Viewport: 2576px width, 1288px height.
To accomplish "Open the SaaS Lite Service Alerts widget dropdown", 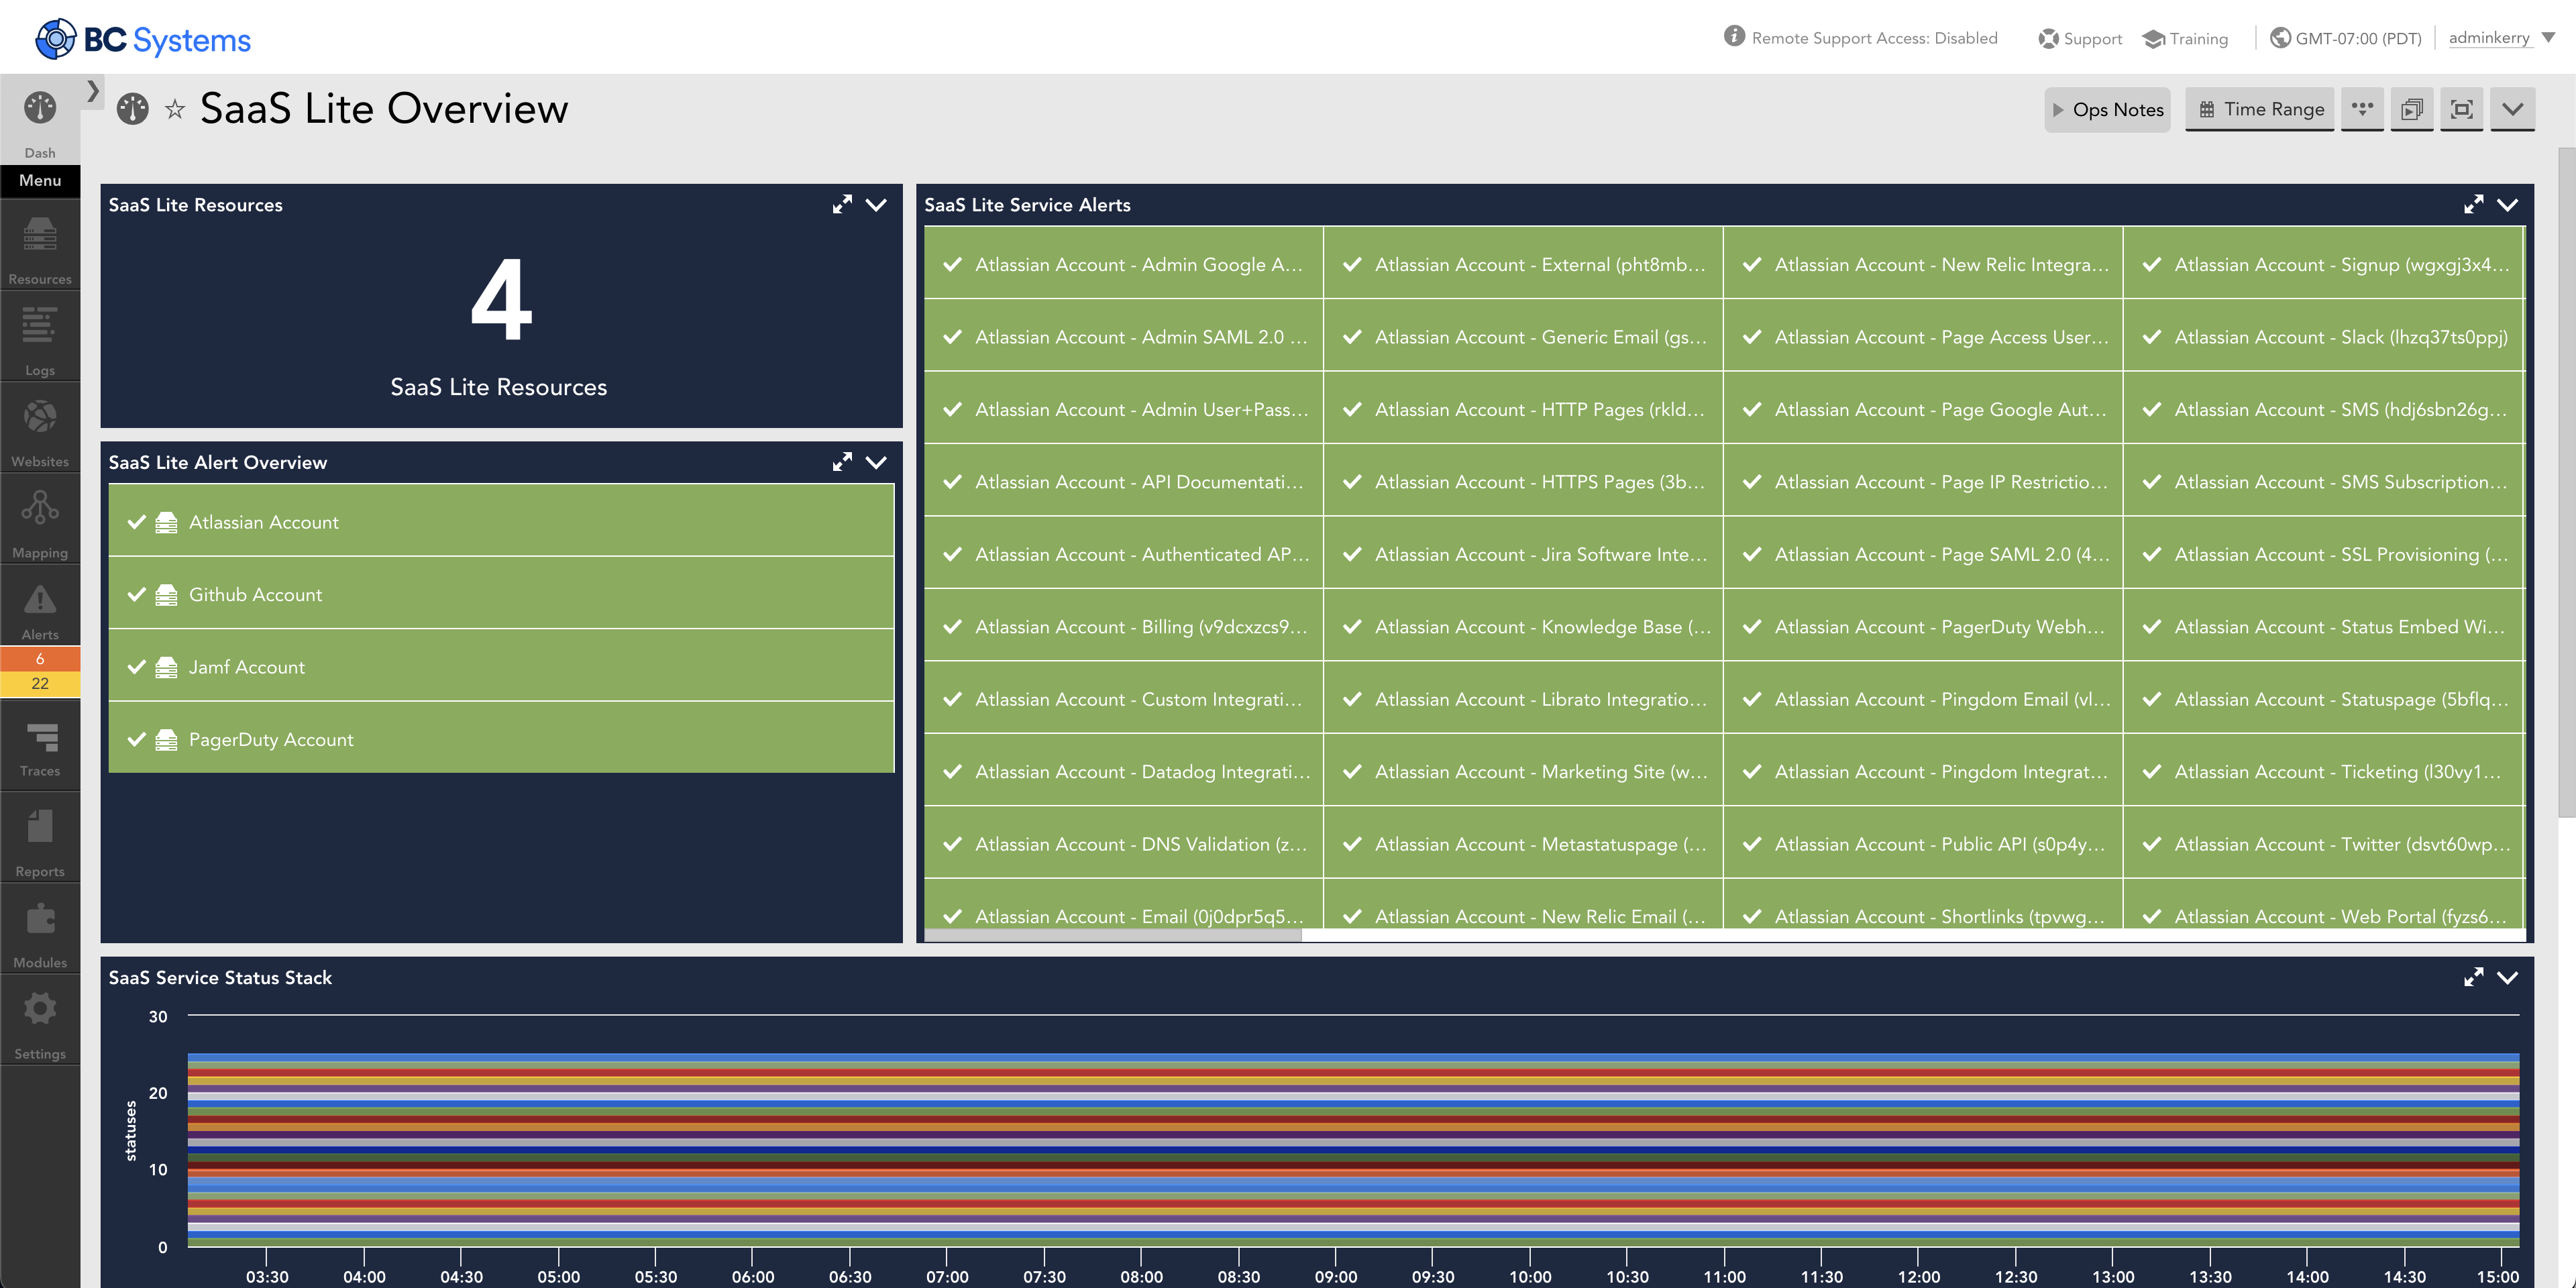I will coord(2507,205).
